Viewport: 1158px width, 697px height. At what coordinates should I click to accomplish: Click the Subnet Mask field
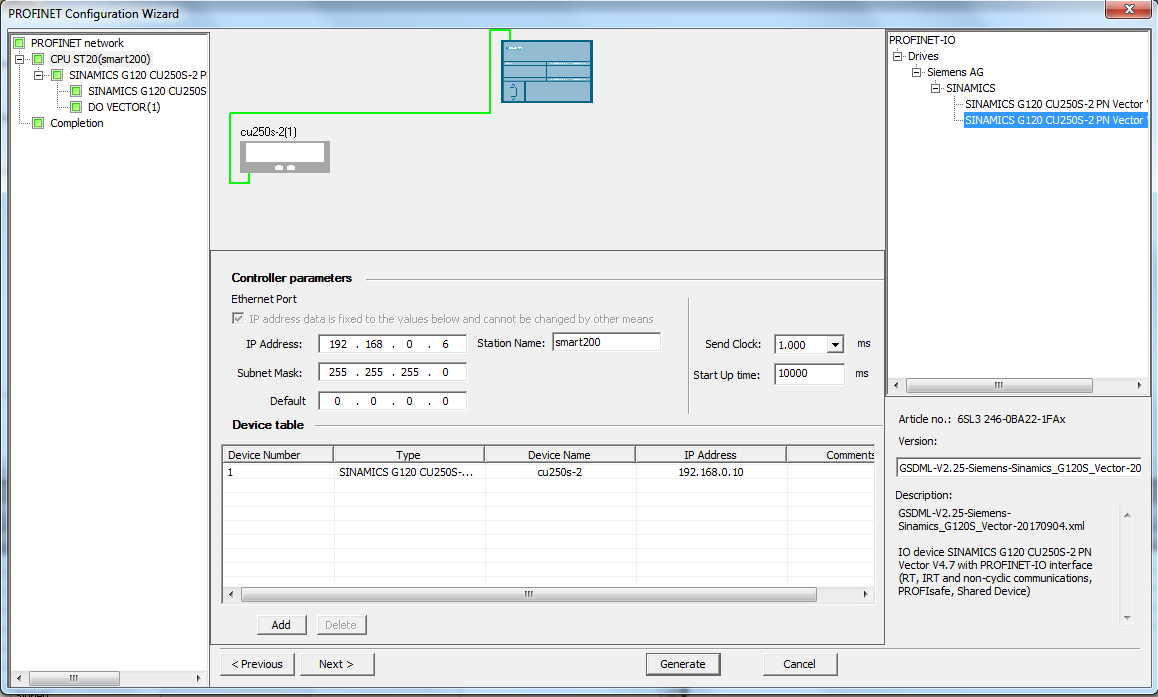point(392,372)
